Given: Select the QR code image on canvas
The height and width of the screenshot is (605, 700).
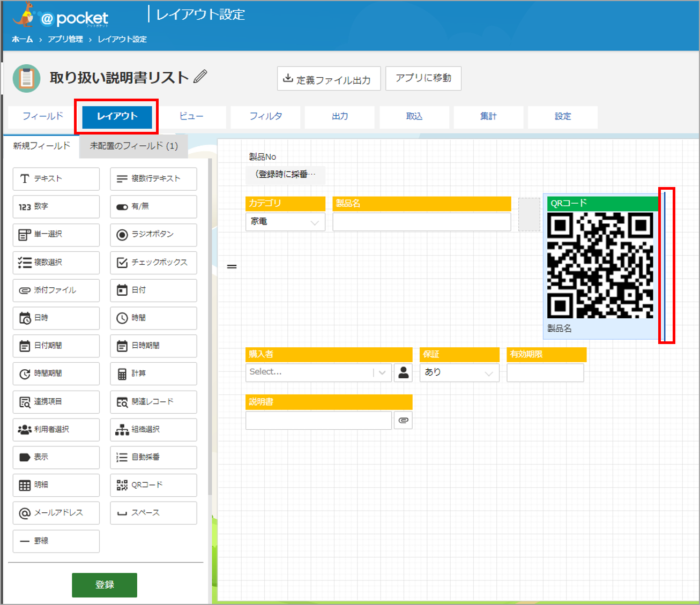Looking at the screenshot, I should (601, 265).
